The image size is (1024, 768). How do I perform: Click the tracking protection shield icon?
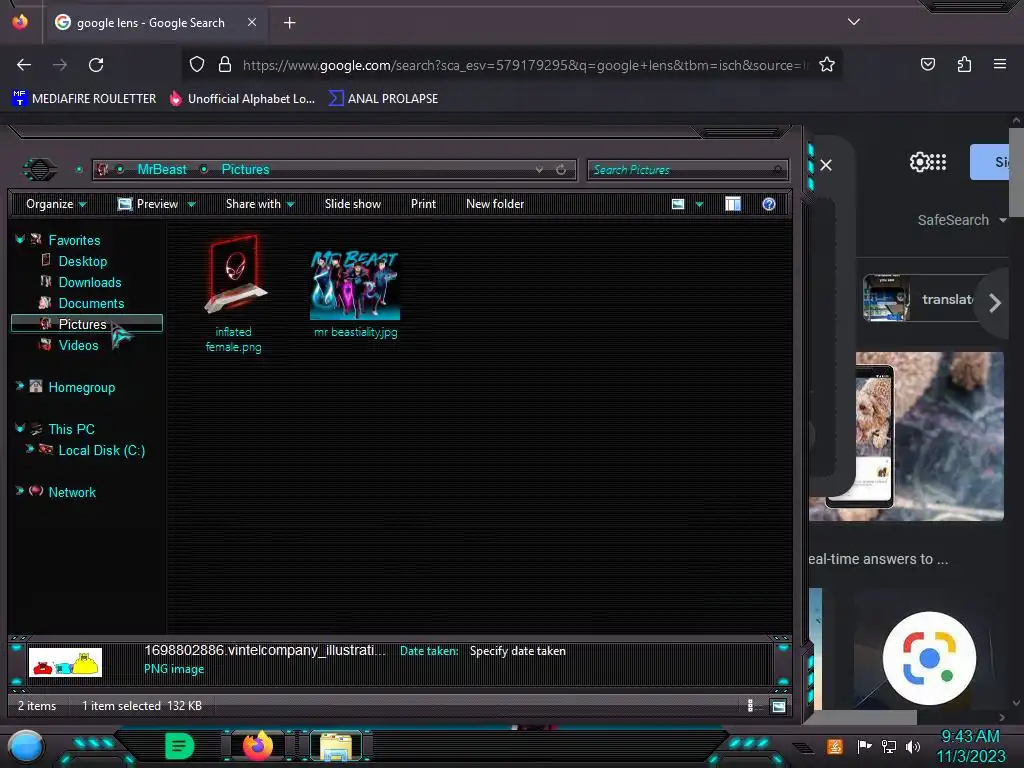tap(197, 64)
